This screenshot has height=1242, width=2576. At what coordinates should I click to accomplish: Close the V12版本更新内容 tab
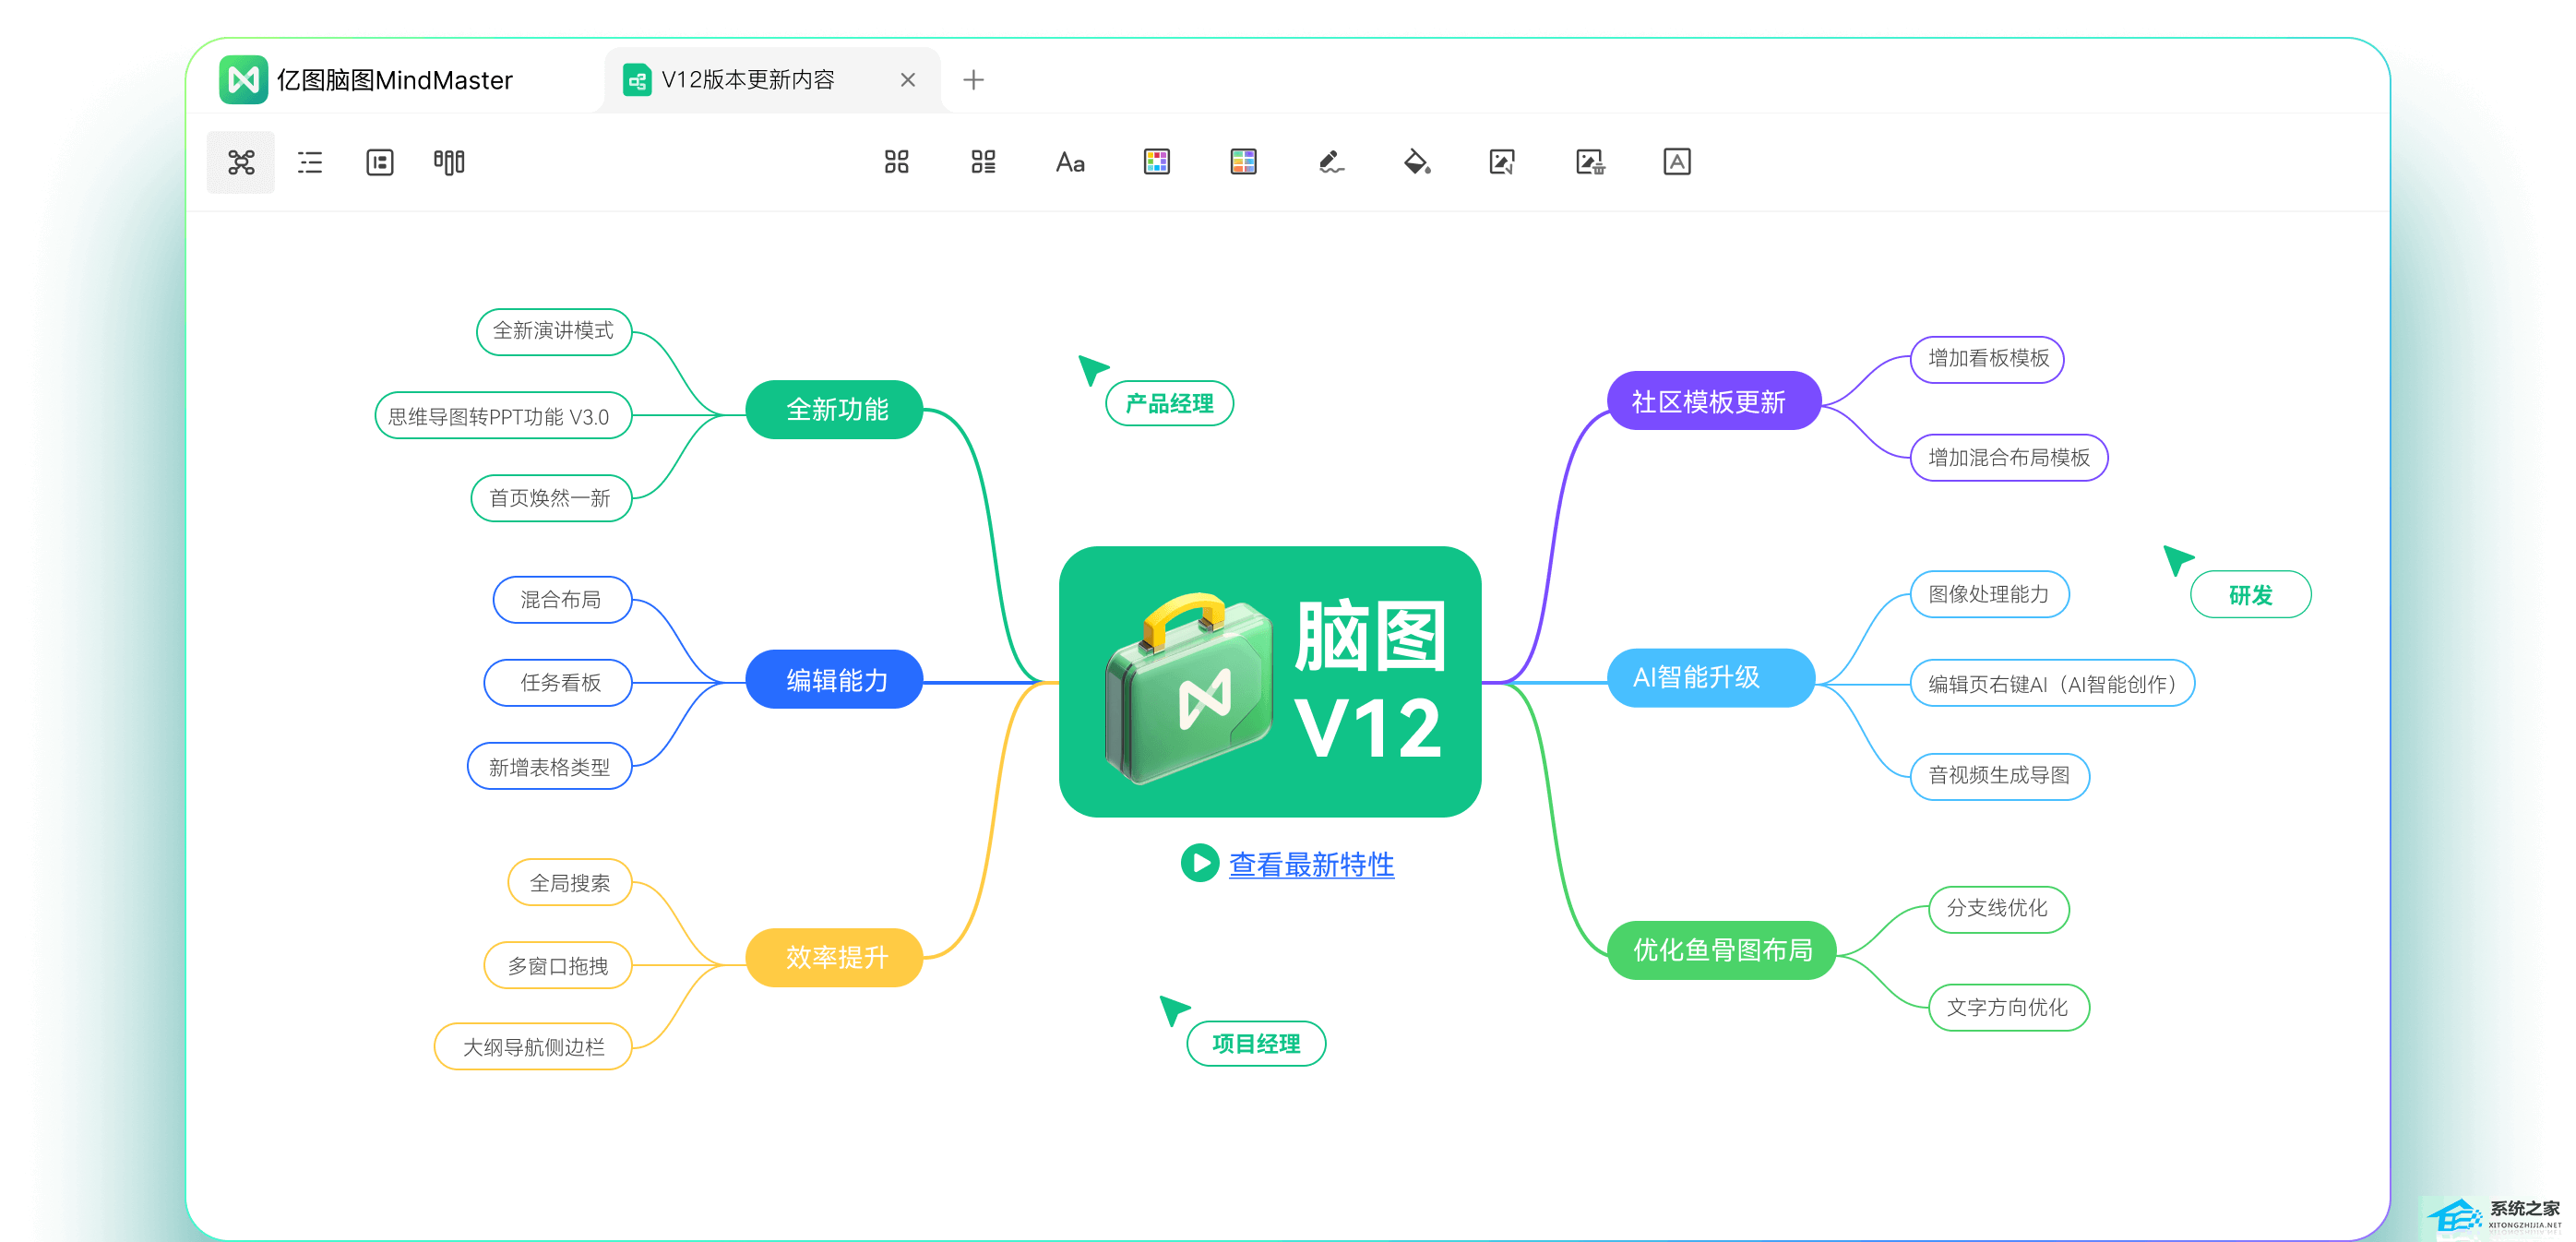[x=908, y=80]
